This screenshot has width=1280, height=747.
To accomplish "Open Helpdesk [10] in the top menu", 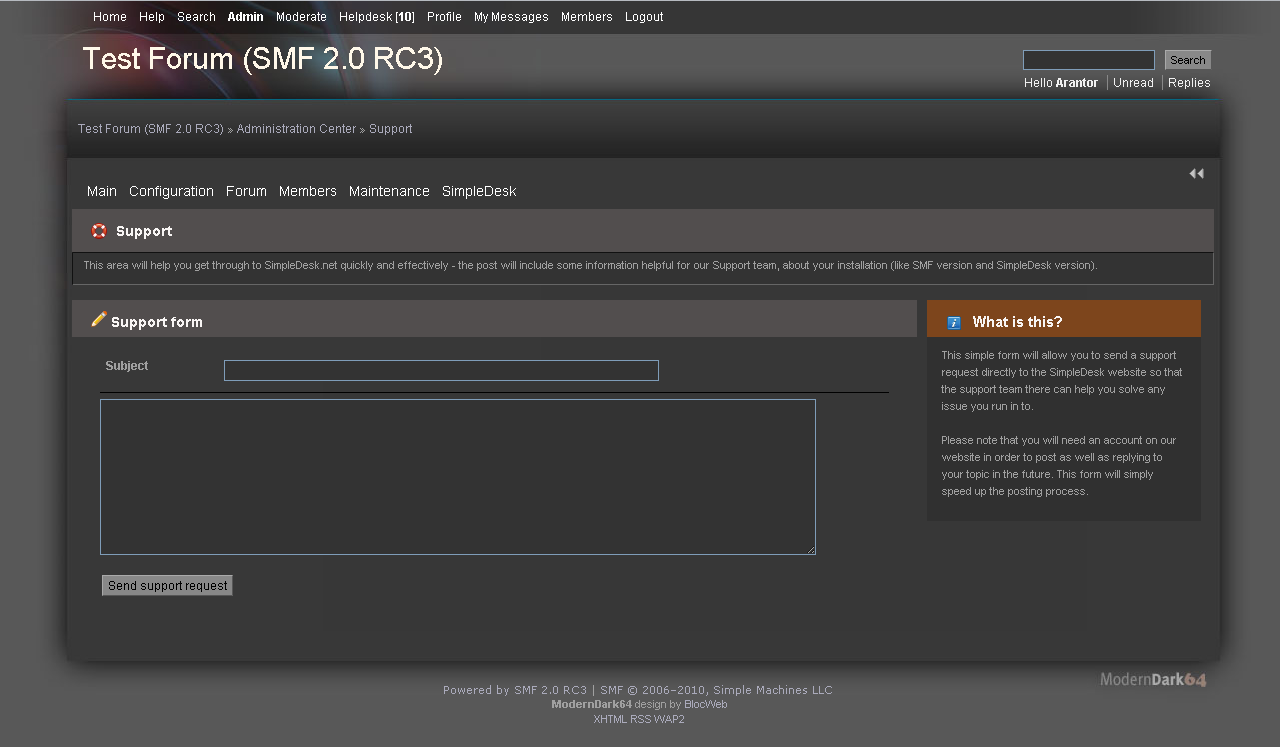I will coord(377,17).
